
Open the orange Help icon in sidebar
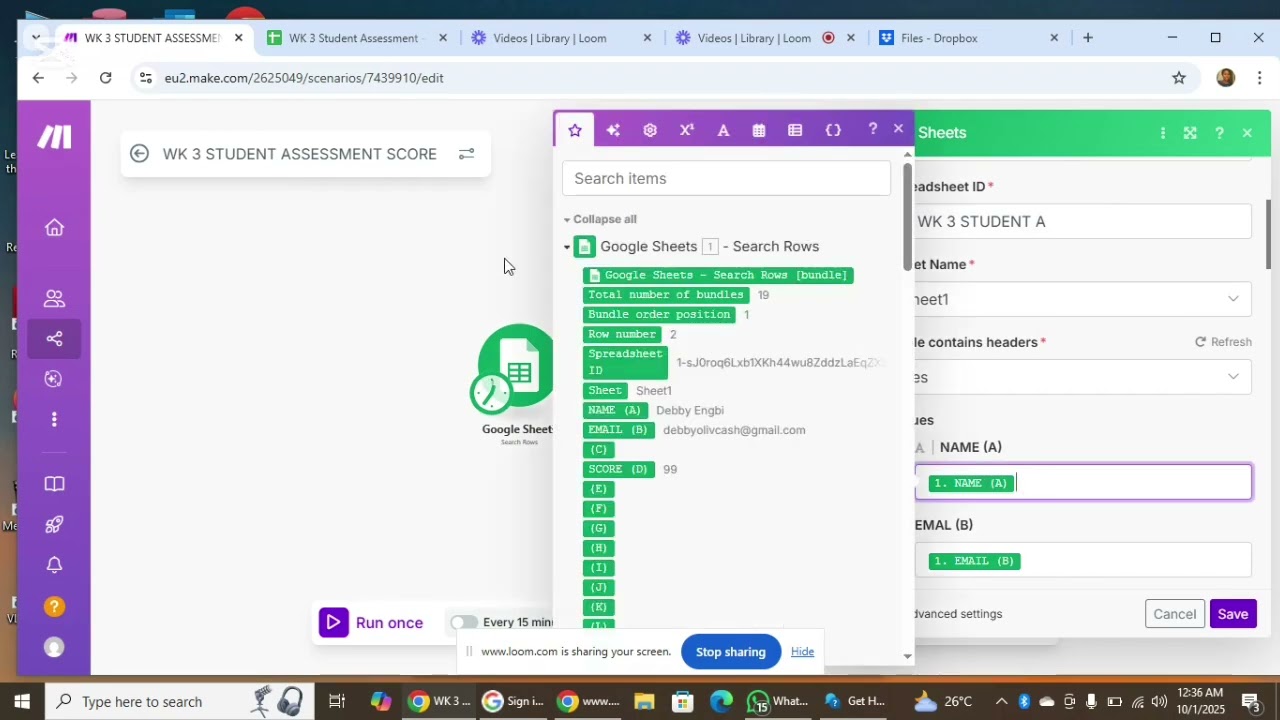tap(54, 607)
